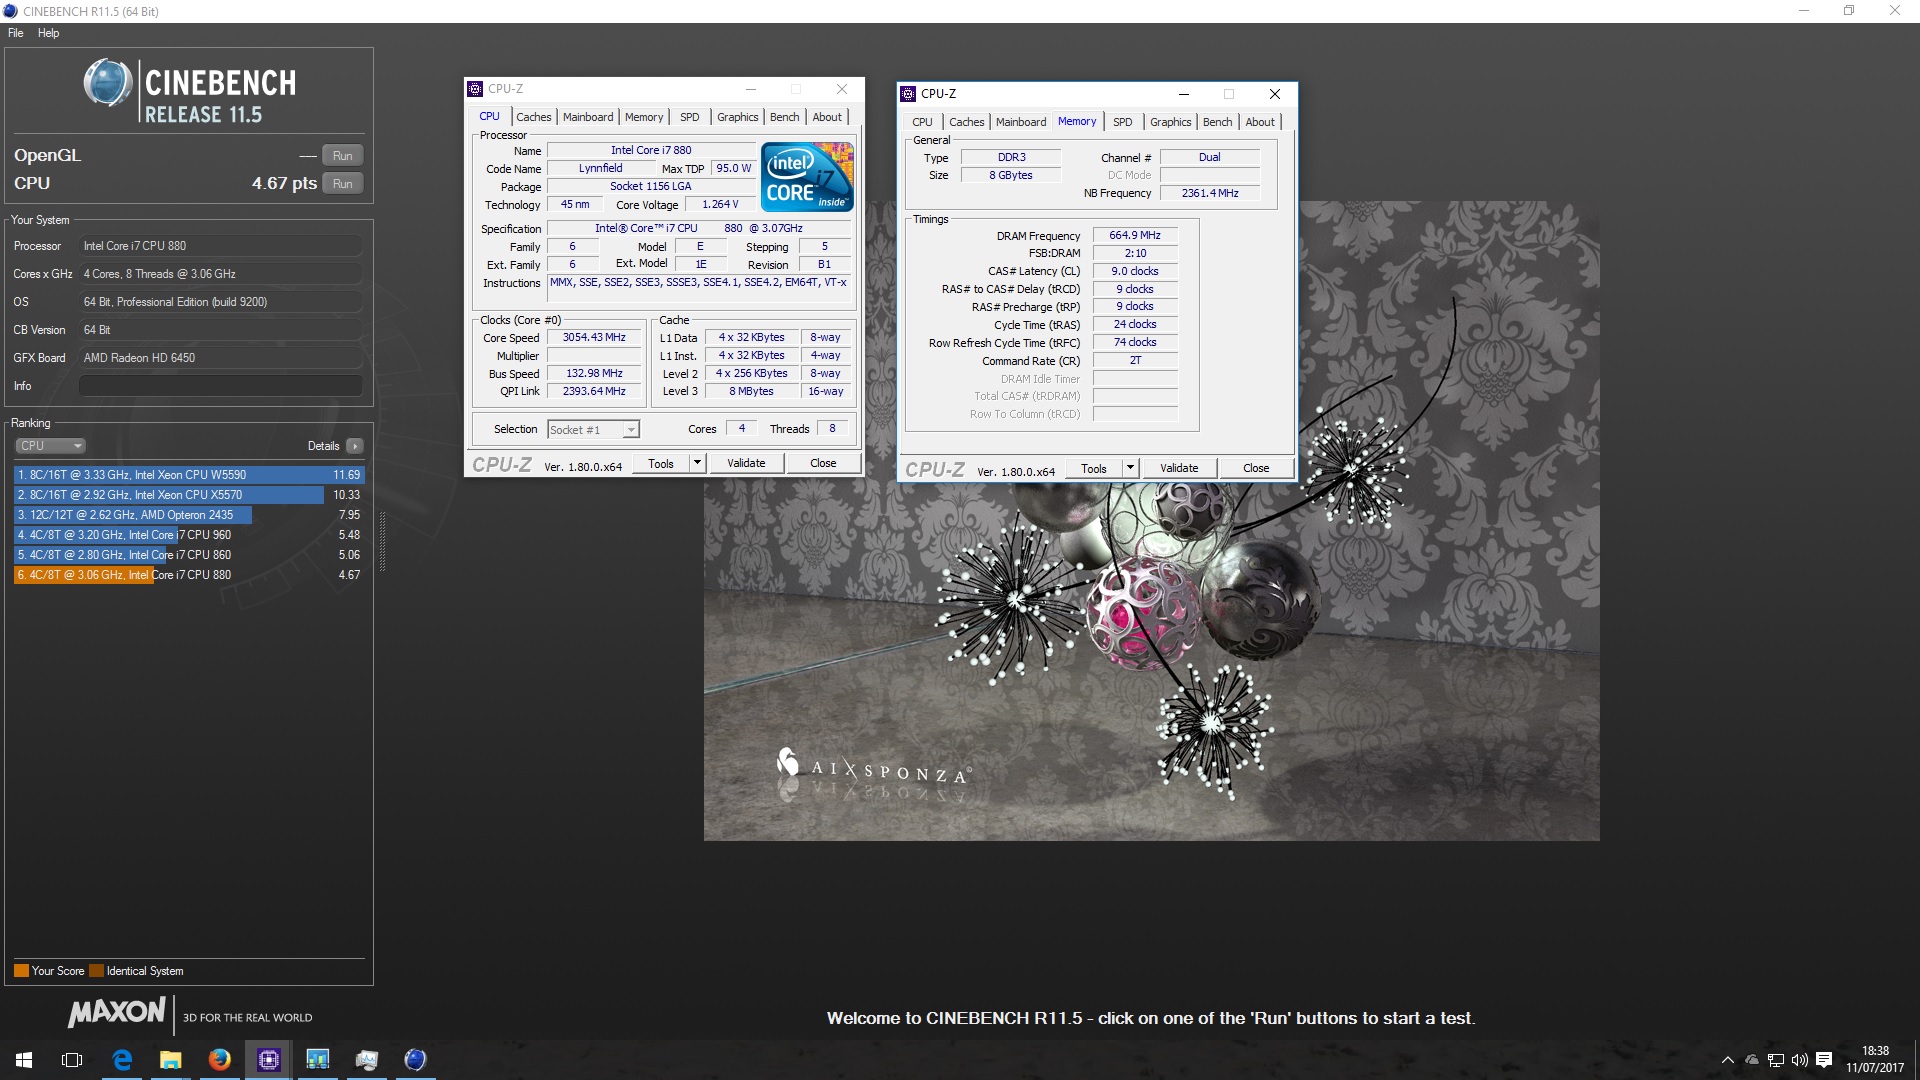Open the Action Center notification icon
Screen dimensions: 1920x1080
(1824, 1060)
